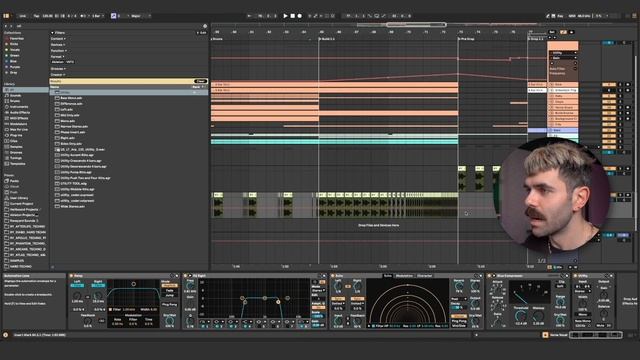Viewport: 640px width, 360px height.
Task: Expand the Format filter group
Action: coord(58,56)
